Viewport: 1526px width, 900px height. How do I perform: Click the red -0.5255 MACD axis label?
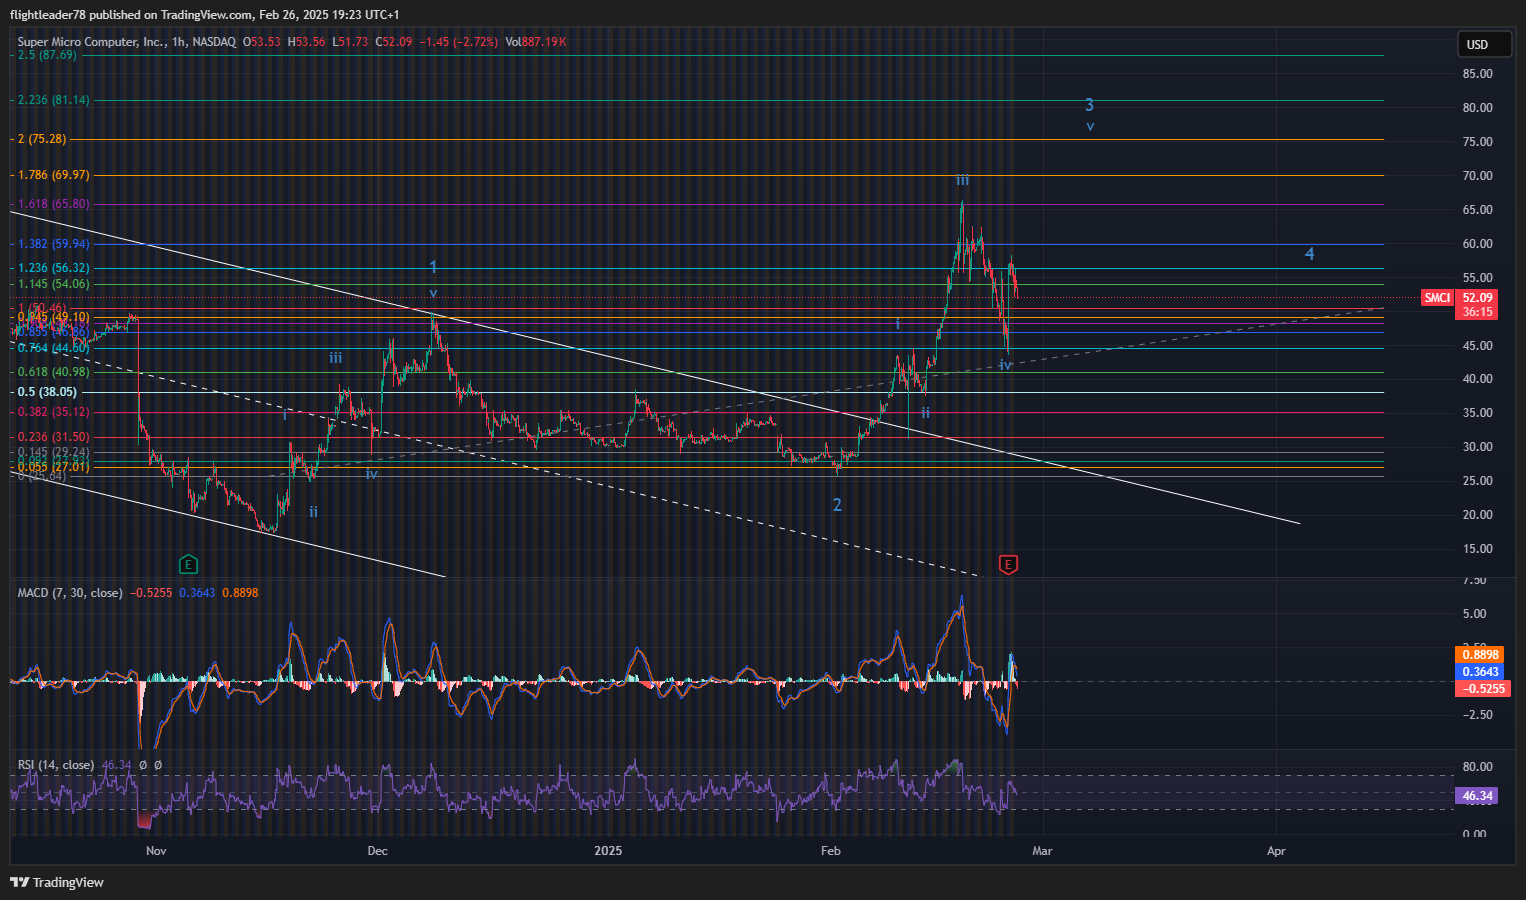(1482, 689)
